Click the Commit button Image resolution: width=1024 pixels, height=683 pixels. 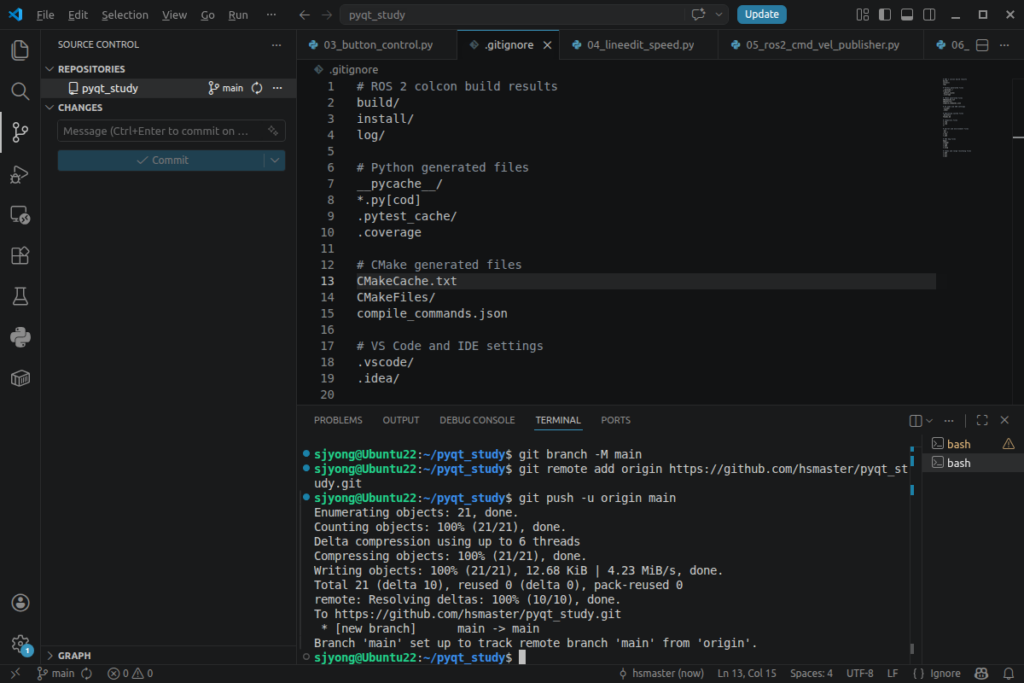point(161,161)
